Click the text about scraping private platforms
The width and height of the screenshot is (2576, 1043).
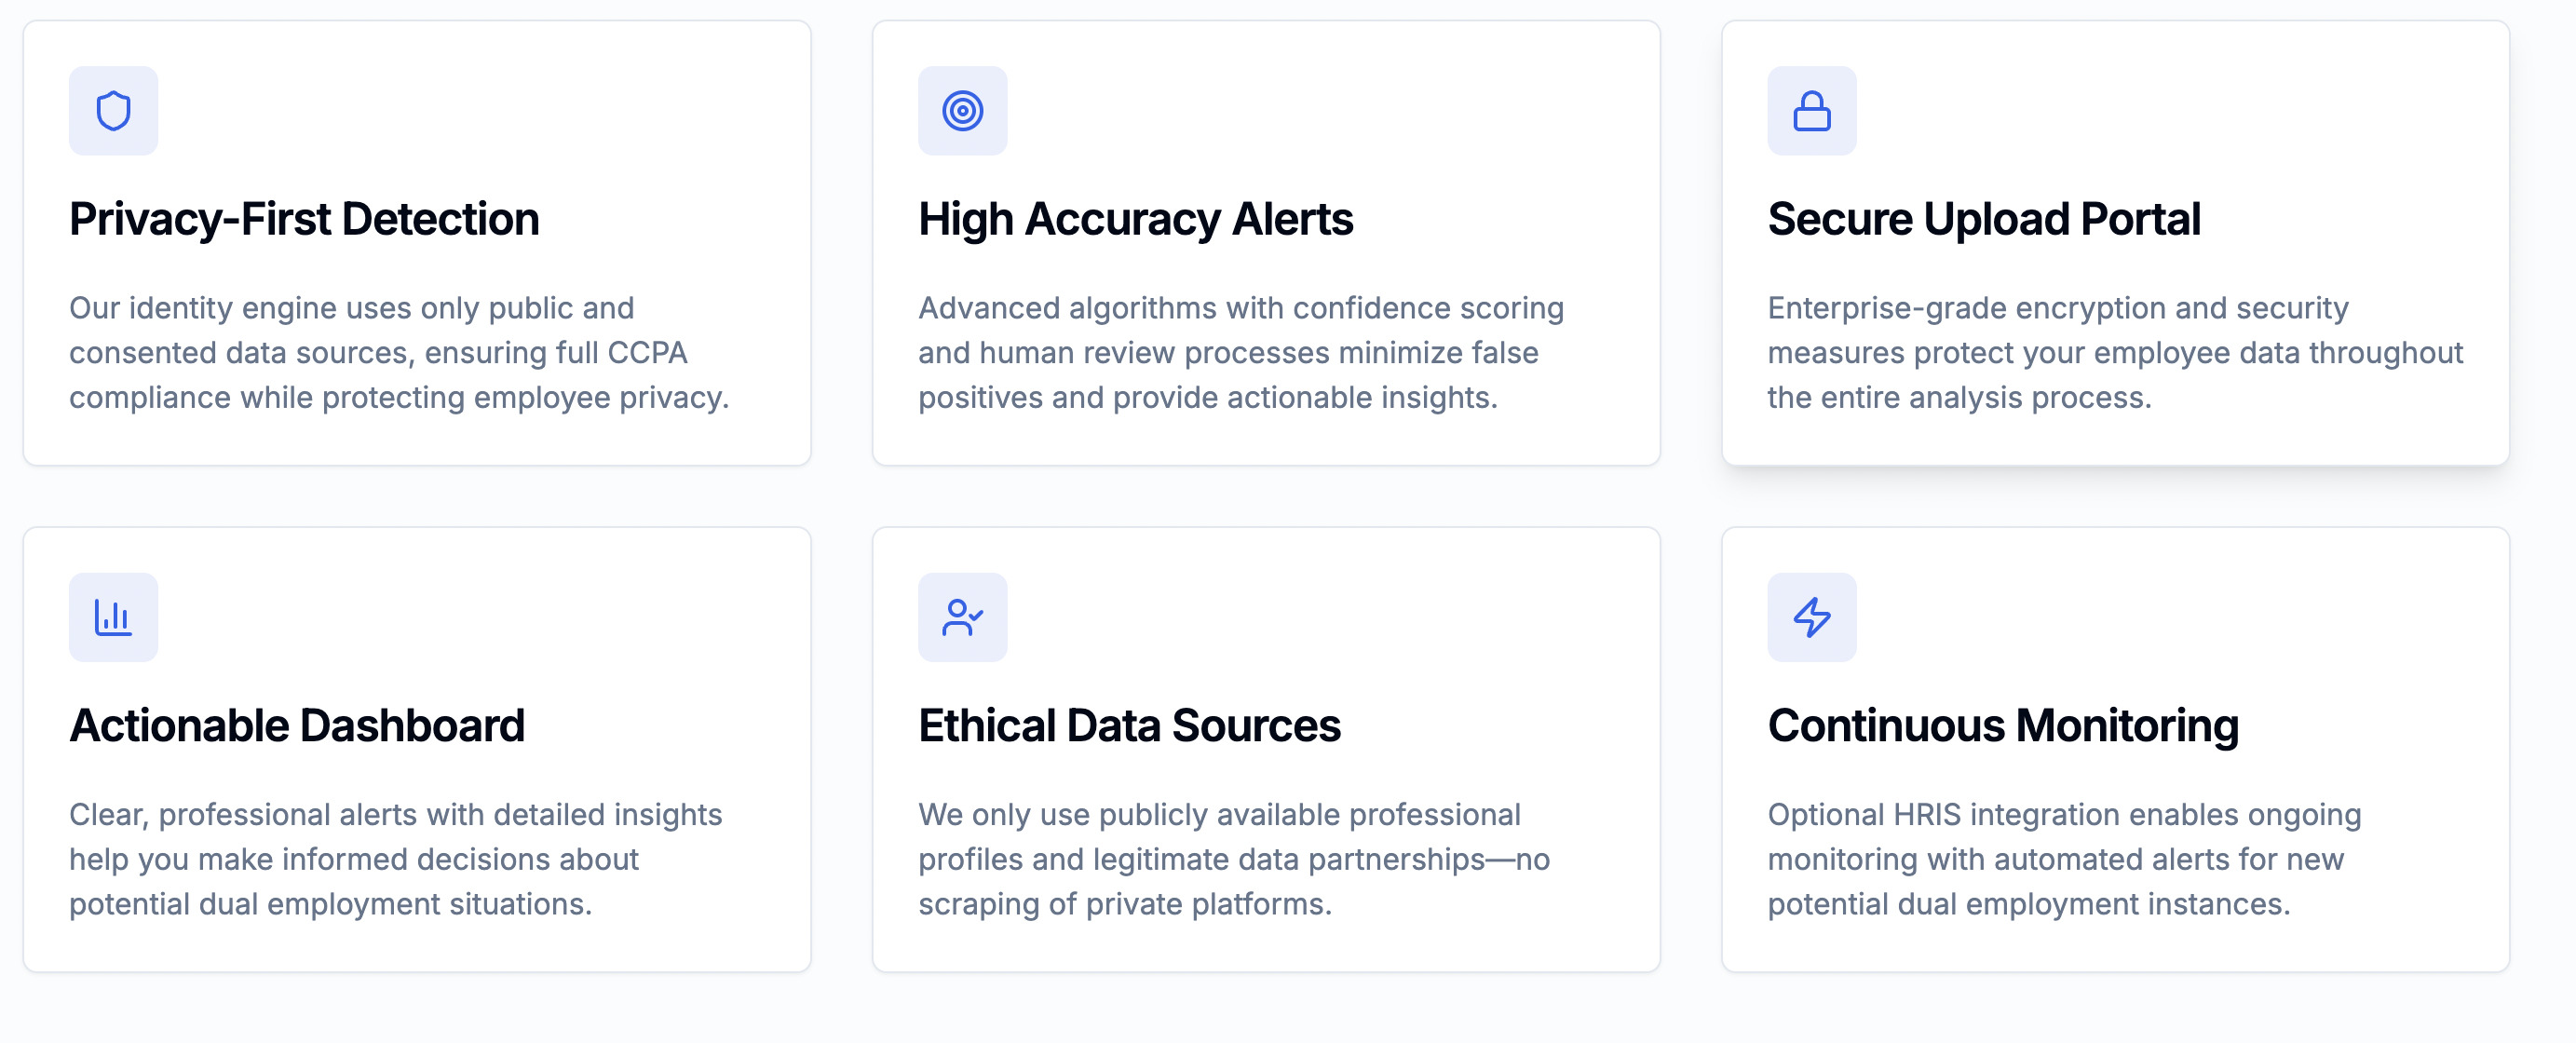(1234, 859)
